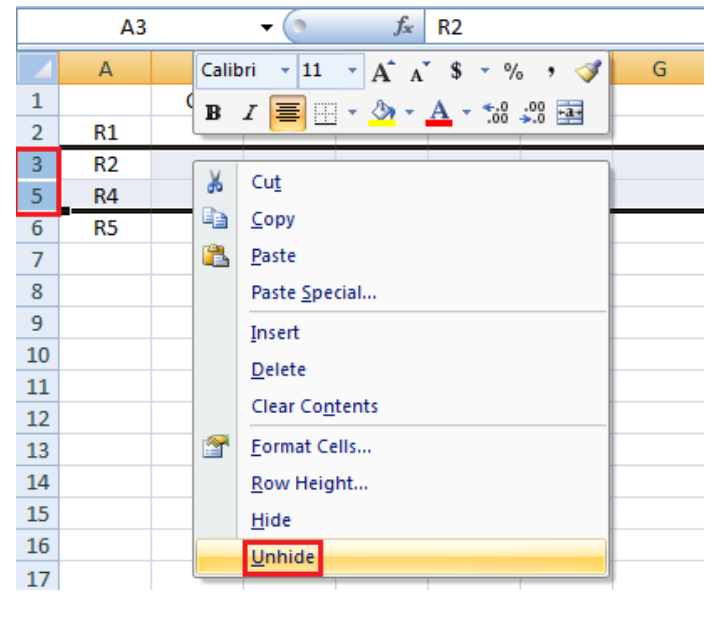Click the Increase Decimal icon
Viewport: 716px width, 621px height.
coord(494,113)
